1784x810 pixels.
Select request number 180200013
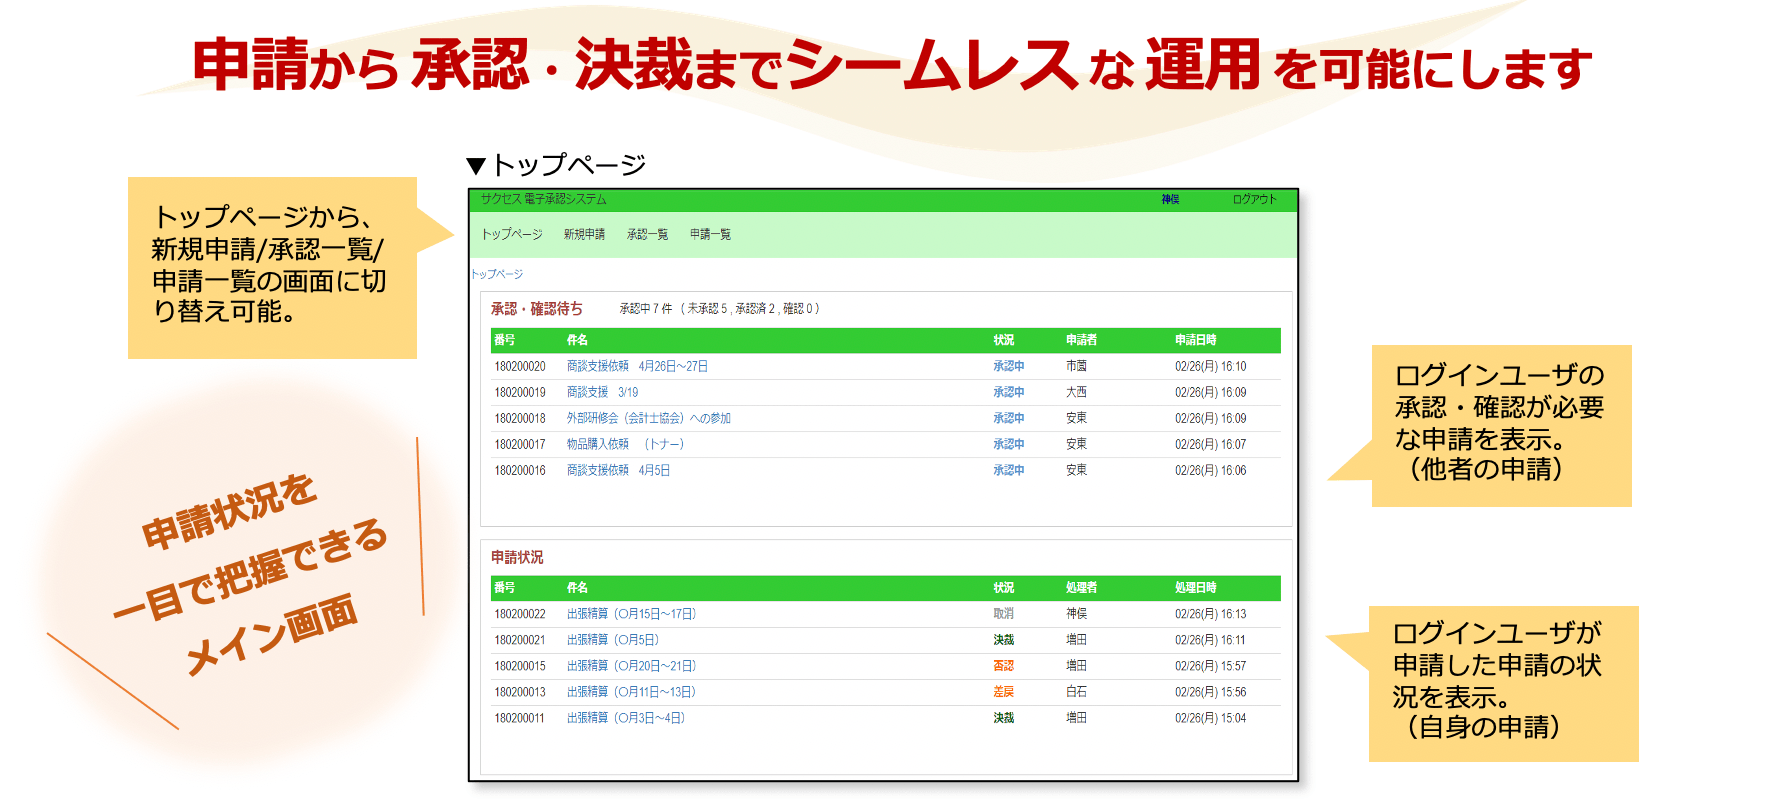520,692
